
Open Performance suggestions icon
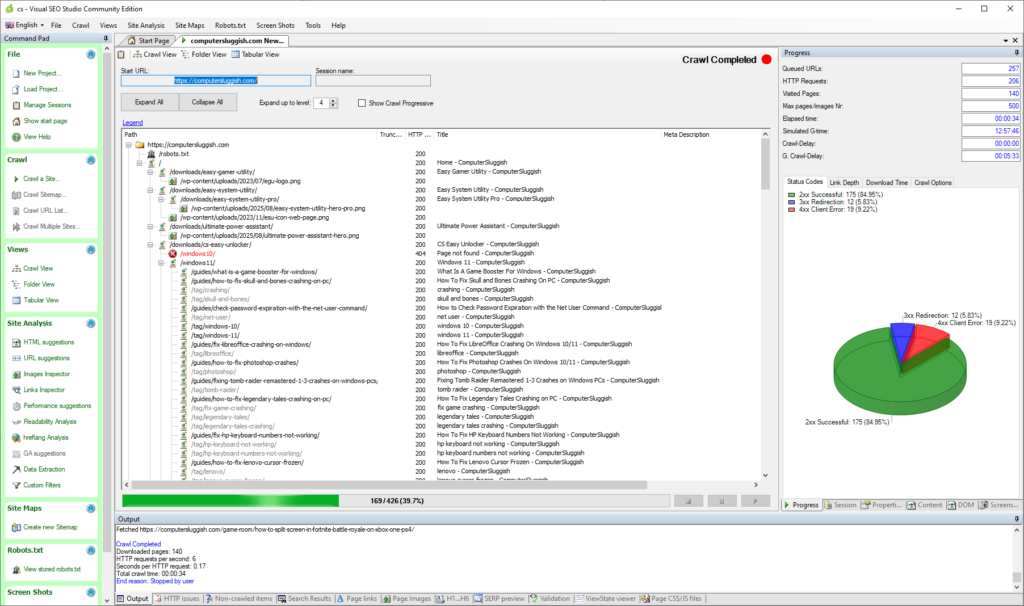pyautogui.click(x=16, y=406)
